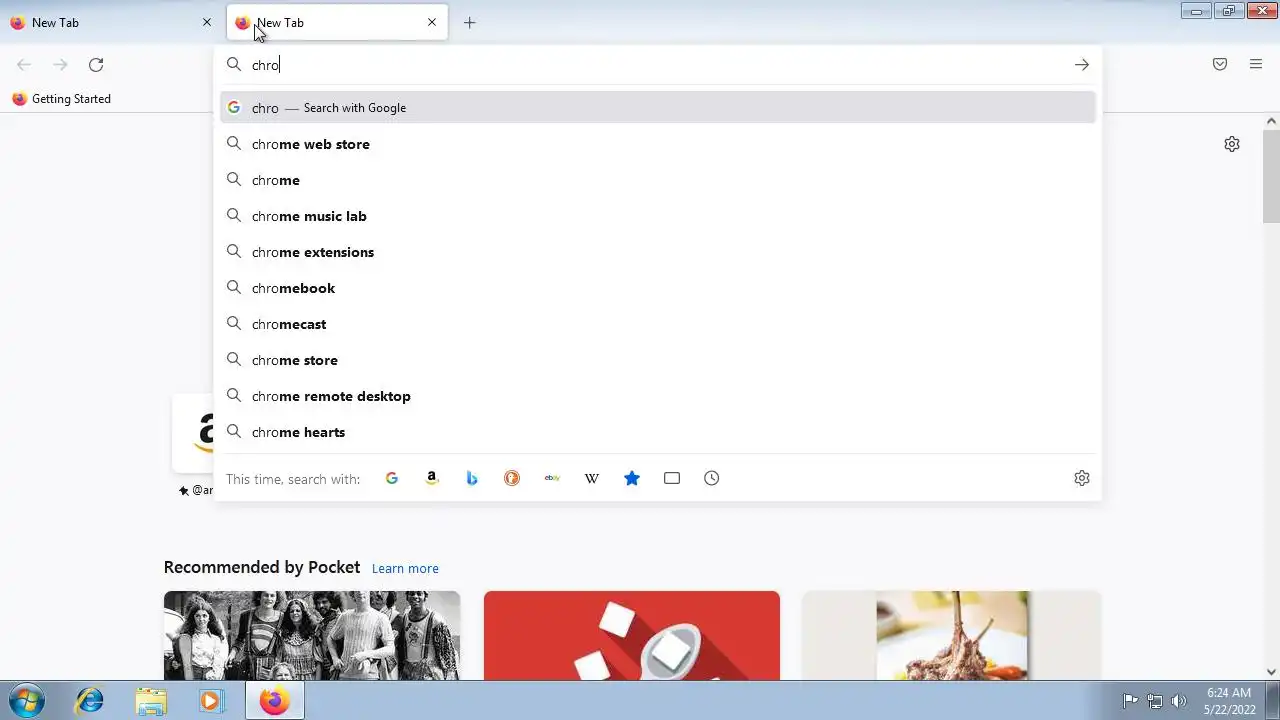Click the Save to Pocket toolbar icon
Screen dimensions: 1280x720
coord(1220,64)
